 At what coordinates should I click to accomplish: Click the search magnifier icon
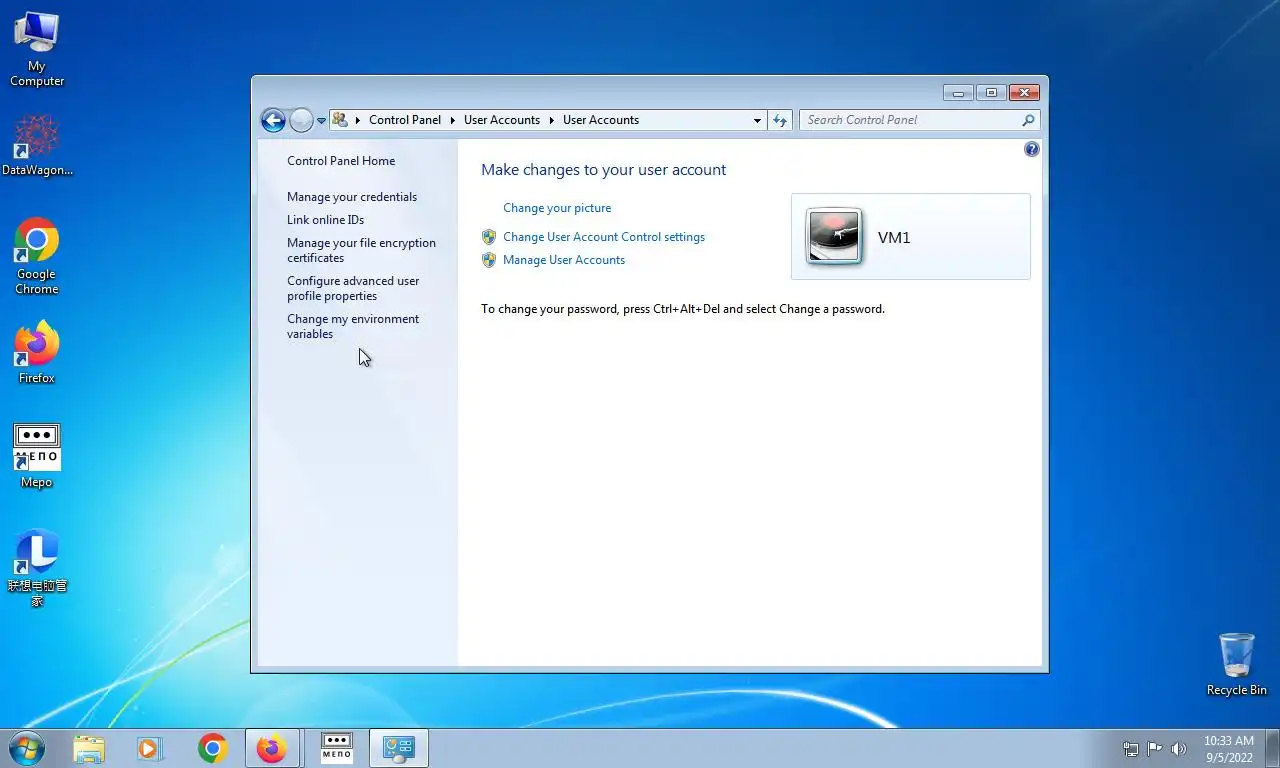tap(1028, 120)
